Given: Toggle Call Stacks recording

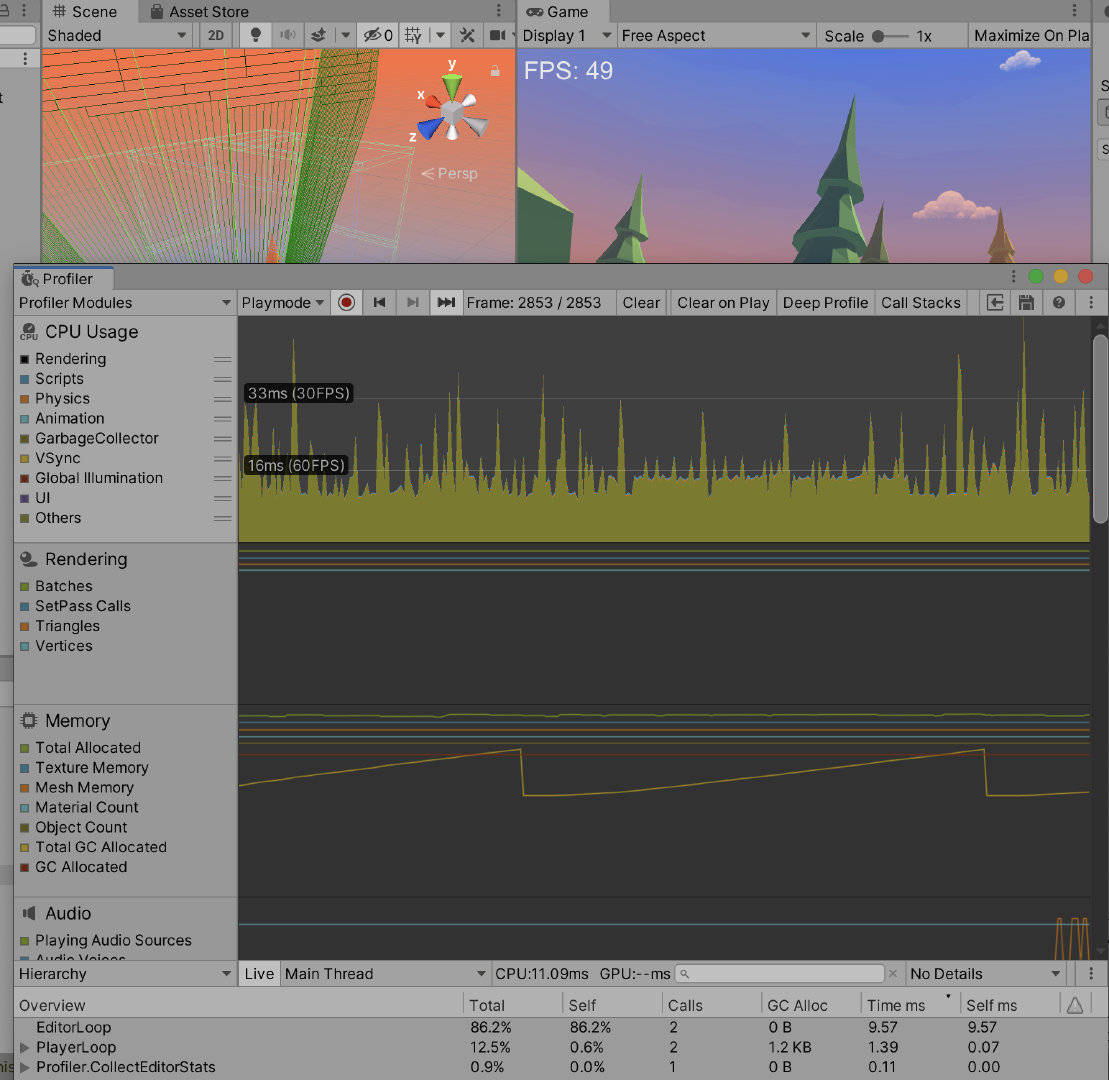Looking at the screenshot, I should click(x=920, y=303).
